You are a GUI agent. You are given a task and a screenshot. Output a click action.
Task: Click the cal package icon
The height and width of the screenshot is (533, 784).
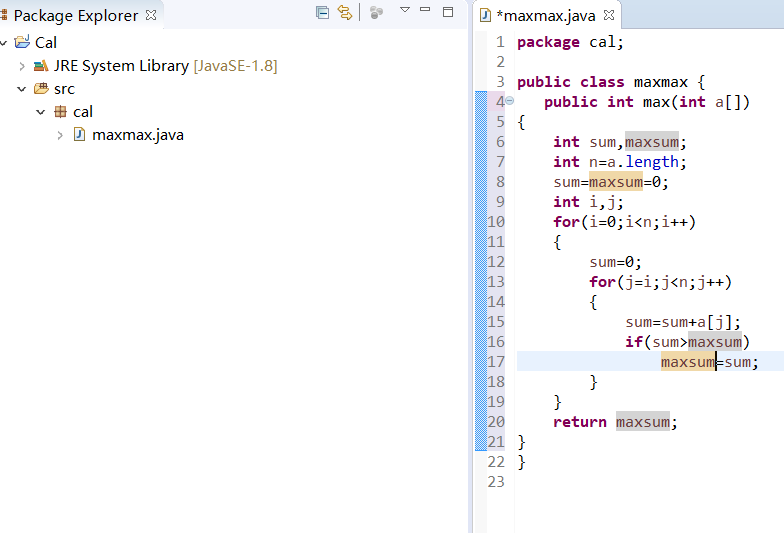tap(60, 112)
